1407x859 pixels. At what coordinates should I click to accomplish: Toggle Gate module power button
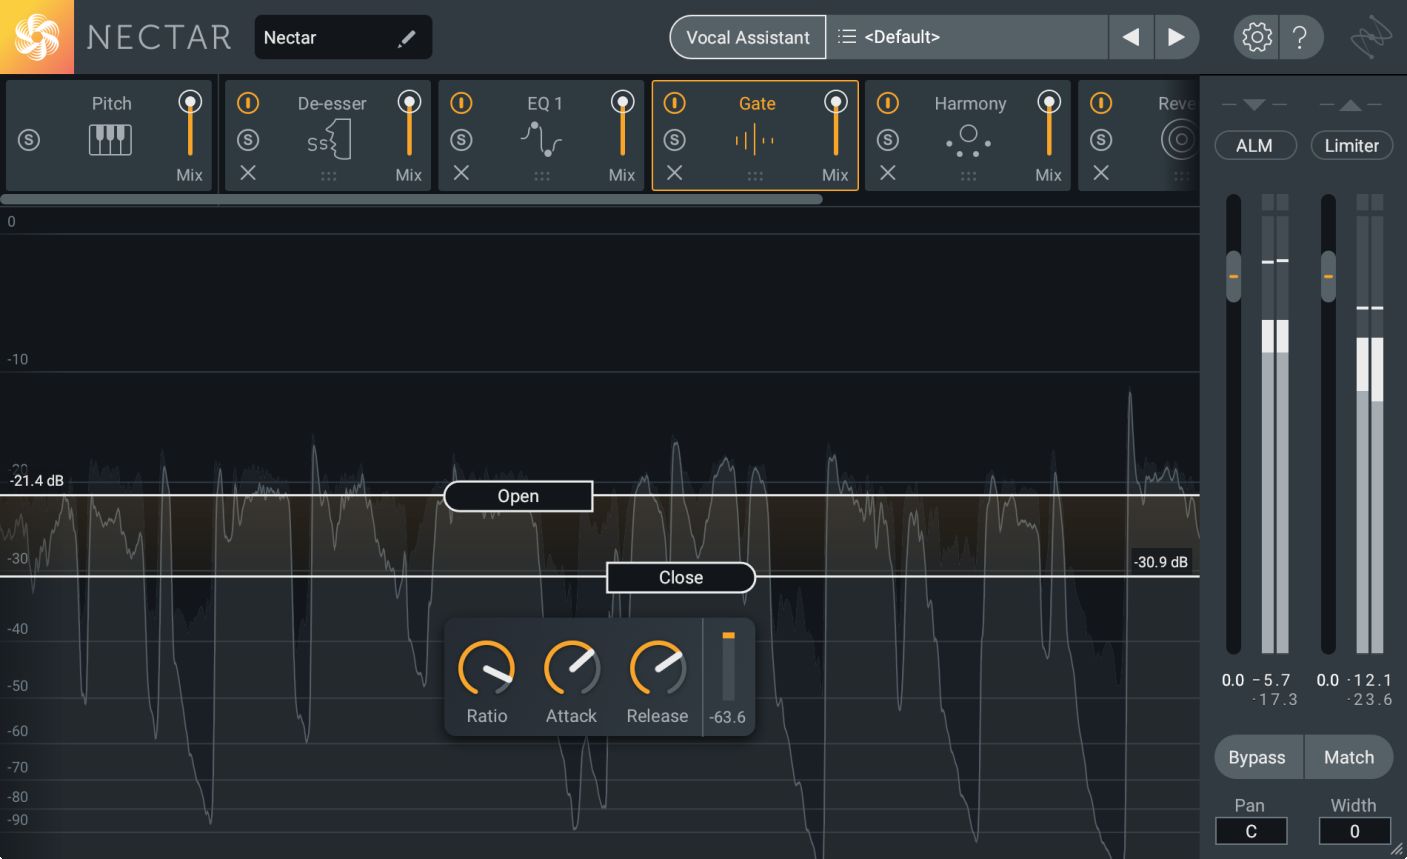click(675, 103)
